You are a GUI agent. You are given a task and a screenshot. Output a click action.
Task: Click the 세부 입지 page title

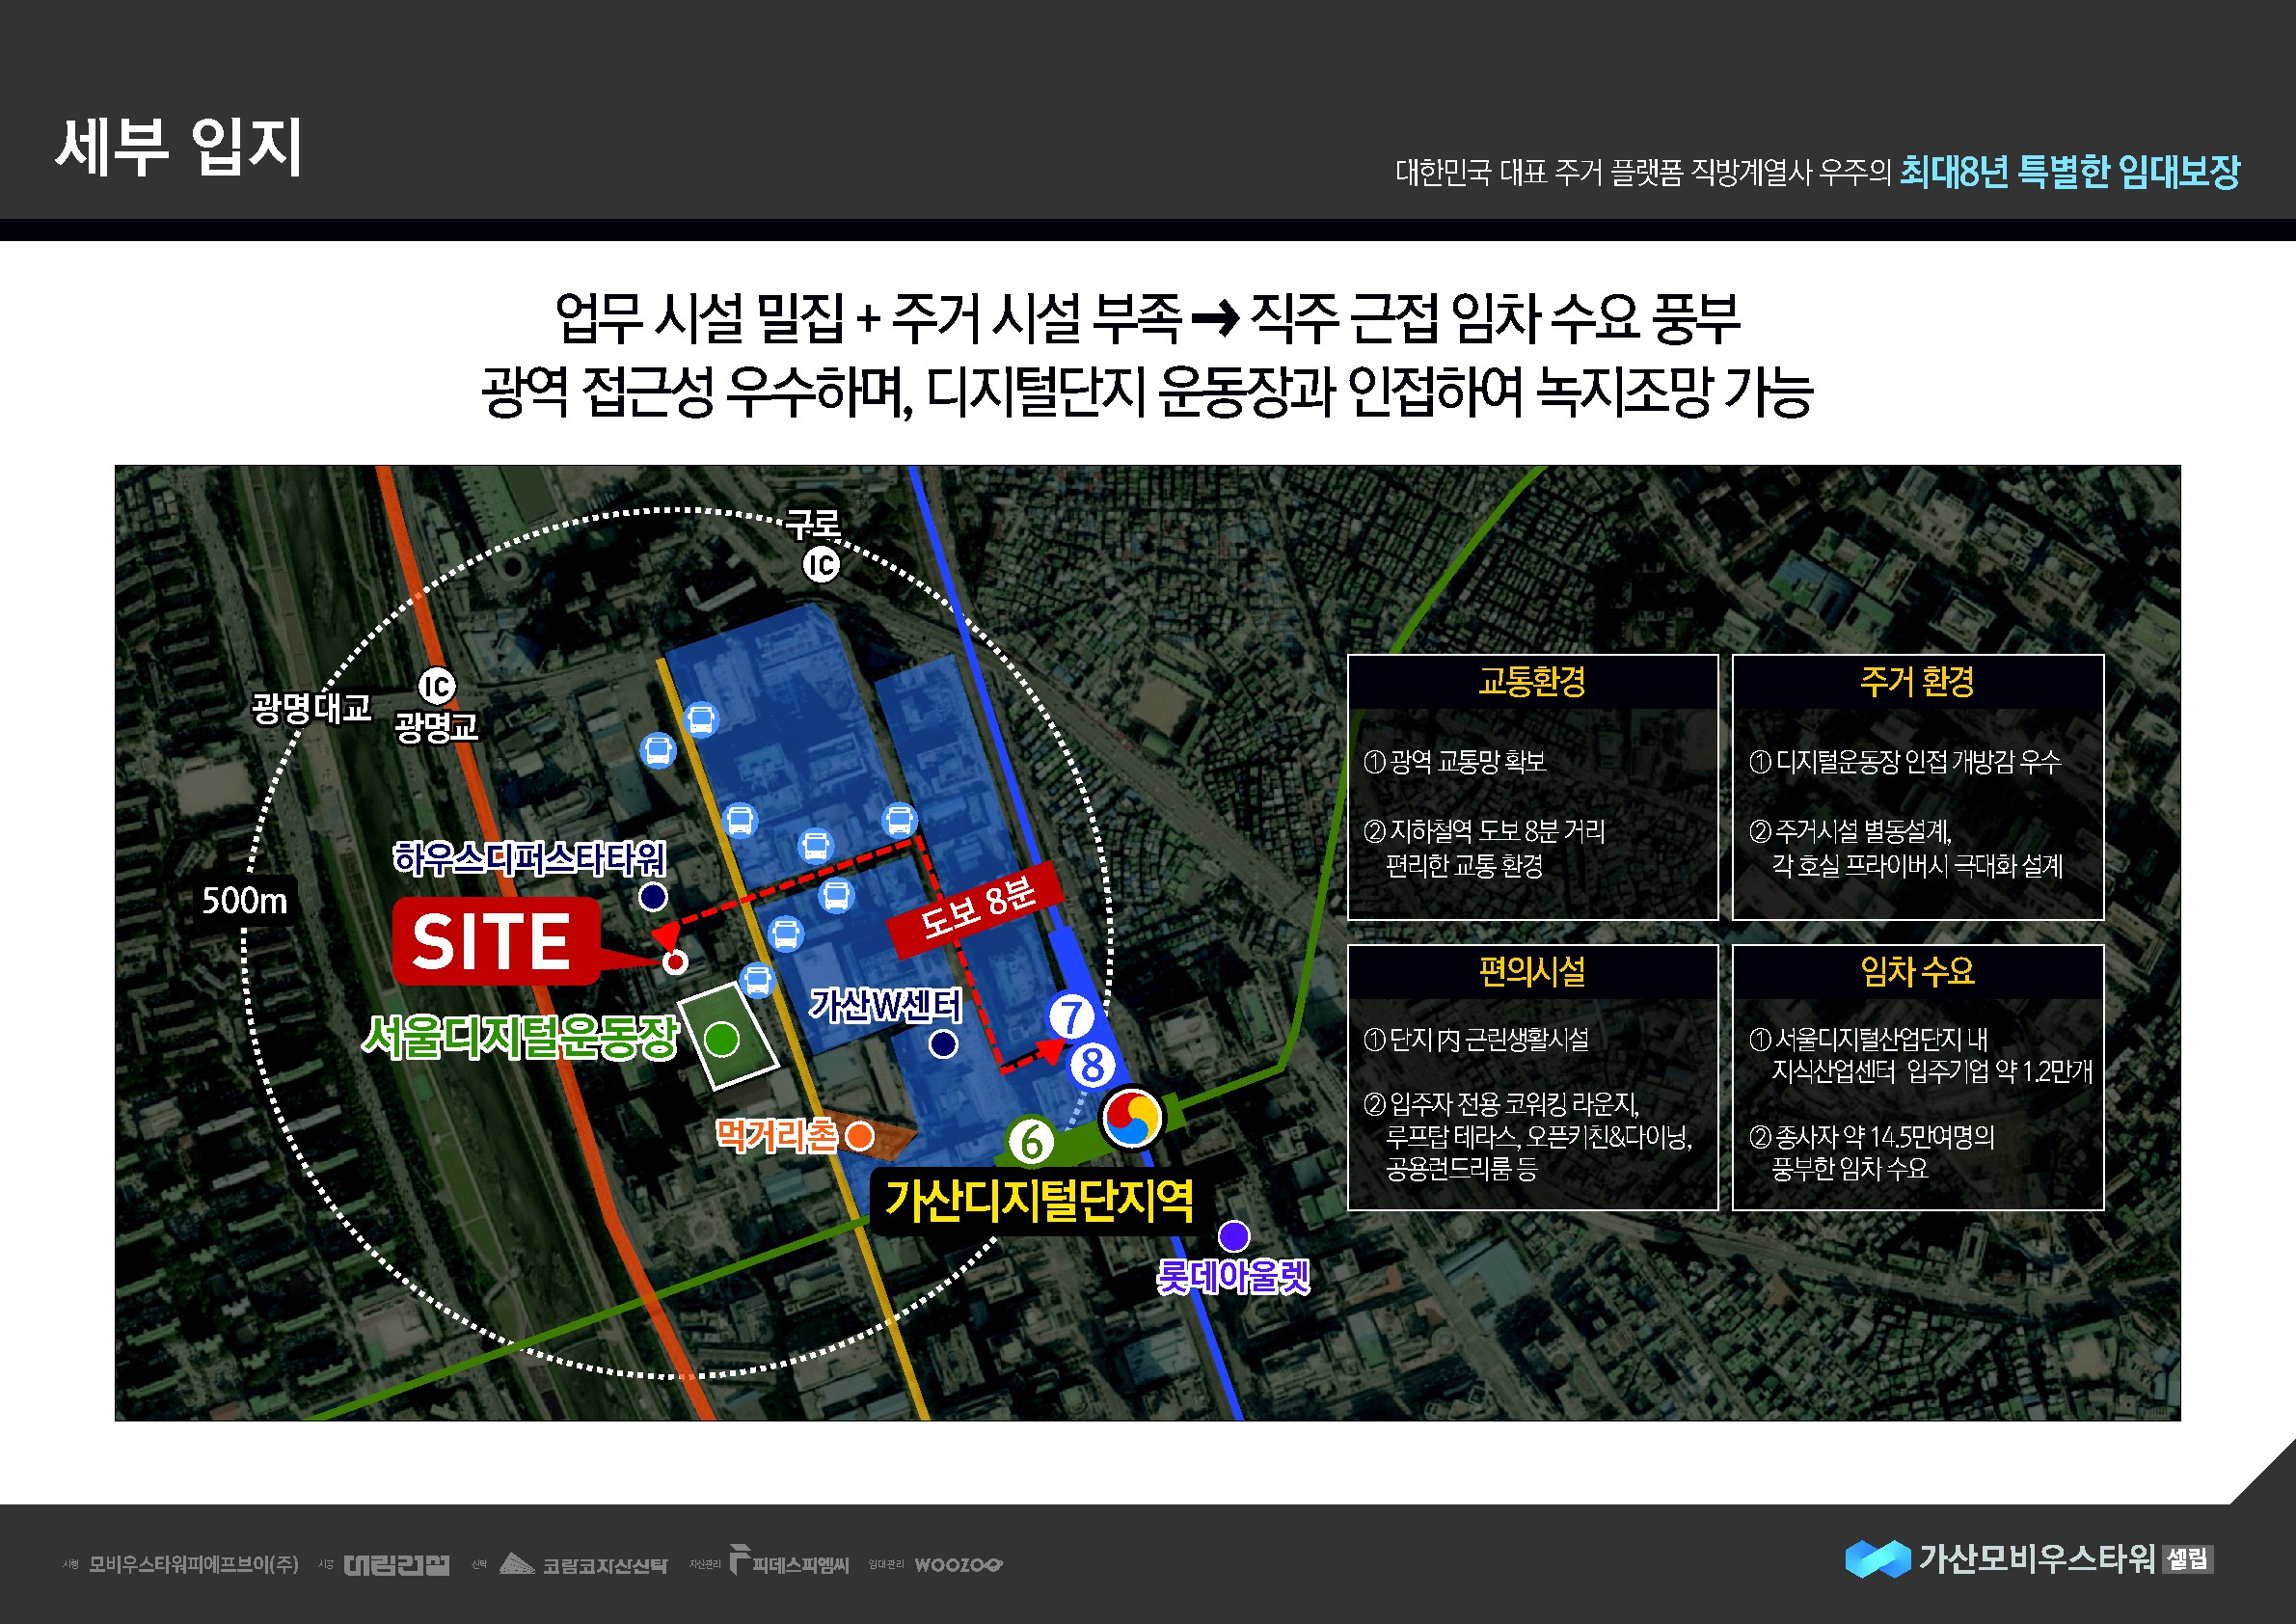(179, 148)
